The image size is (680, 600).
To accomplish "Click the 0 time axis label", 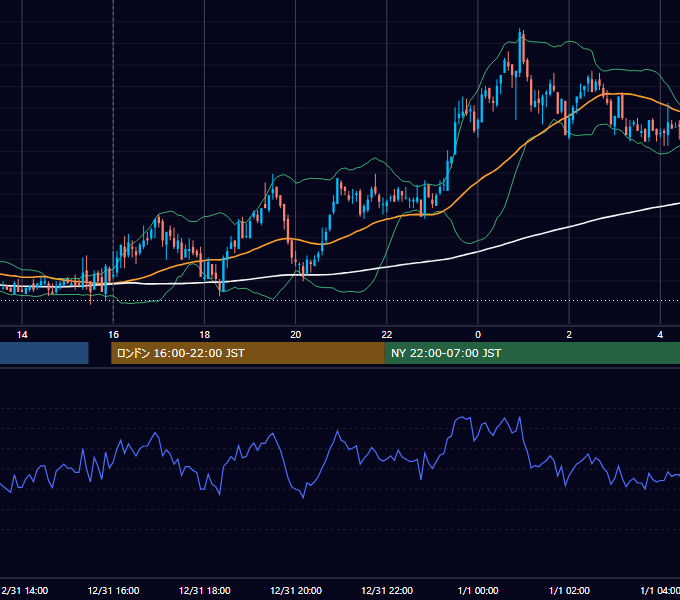I will (x=478, y=335).
